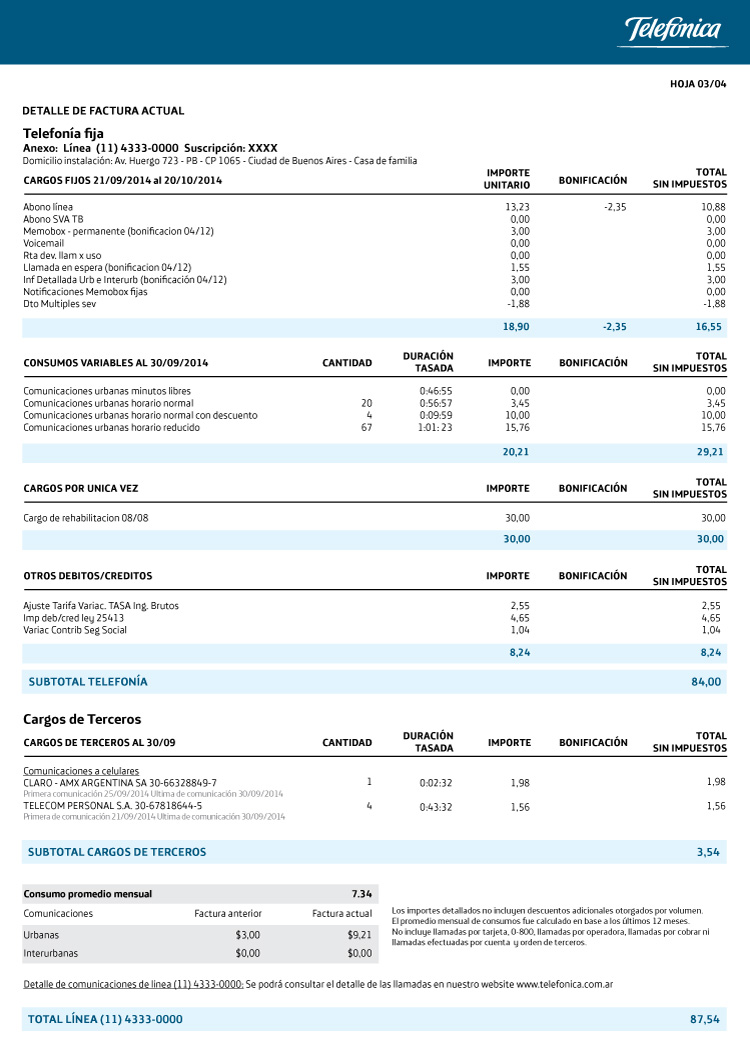
Task: Click the 3,54 third-party subtotal amount
Action: pos(708,853)
